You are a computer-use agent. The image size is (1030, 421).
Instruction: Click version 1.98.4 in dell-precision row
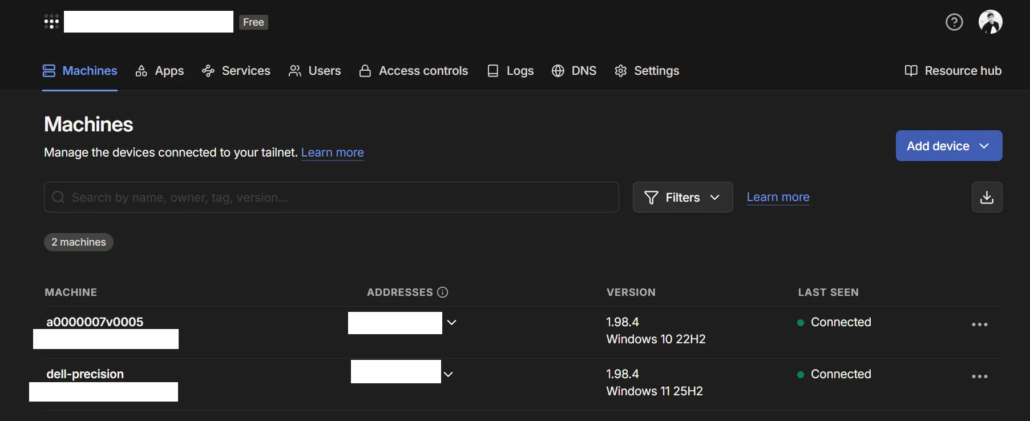coord(623,374)
